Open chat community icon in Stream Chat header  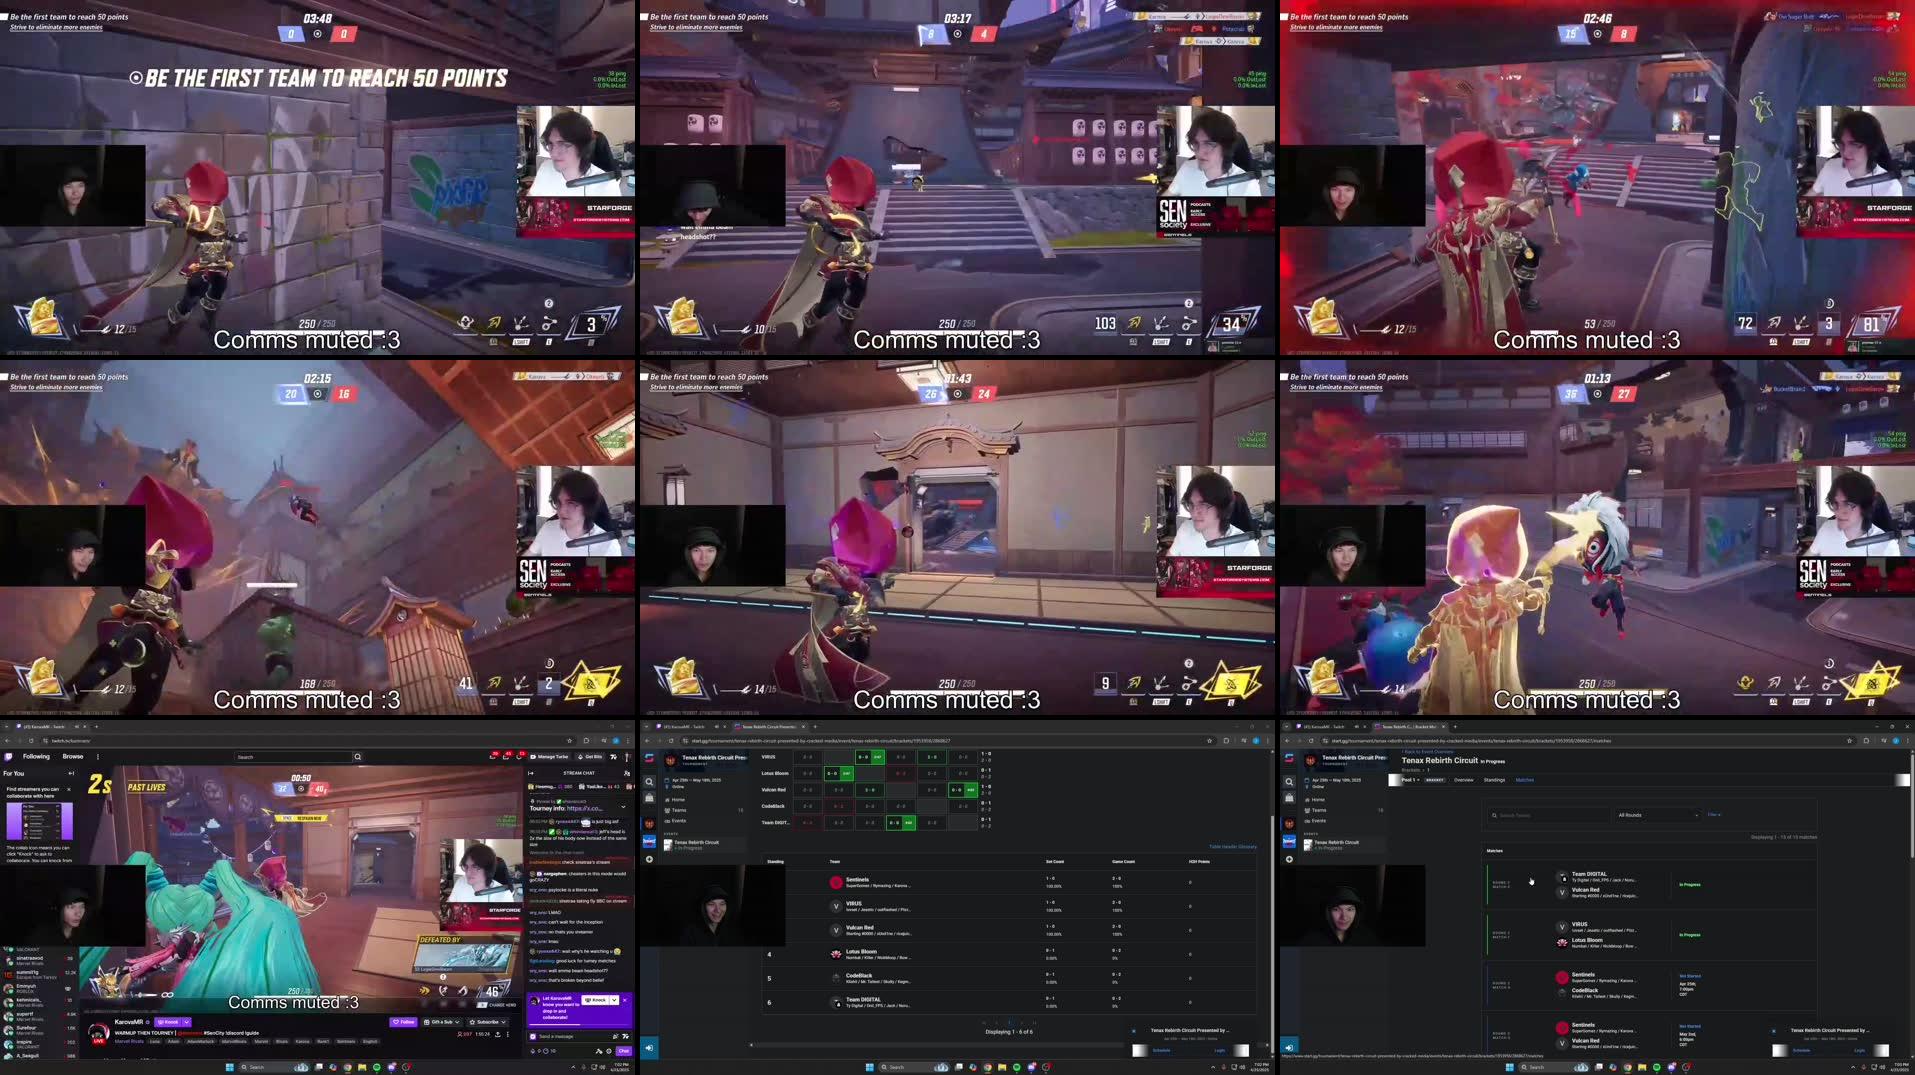tap(627, 773)
